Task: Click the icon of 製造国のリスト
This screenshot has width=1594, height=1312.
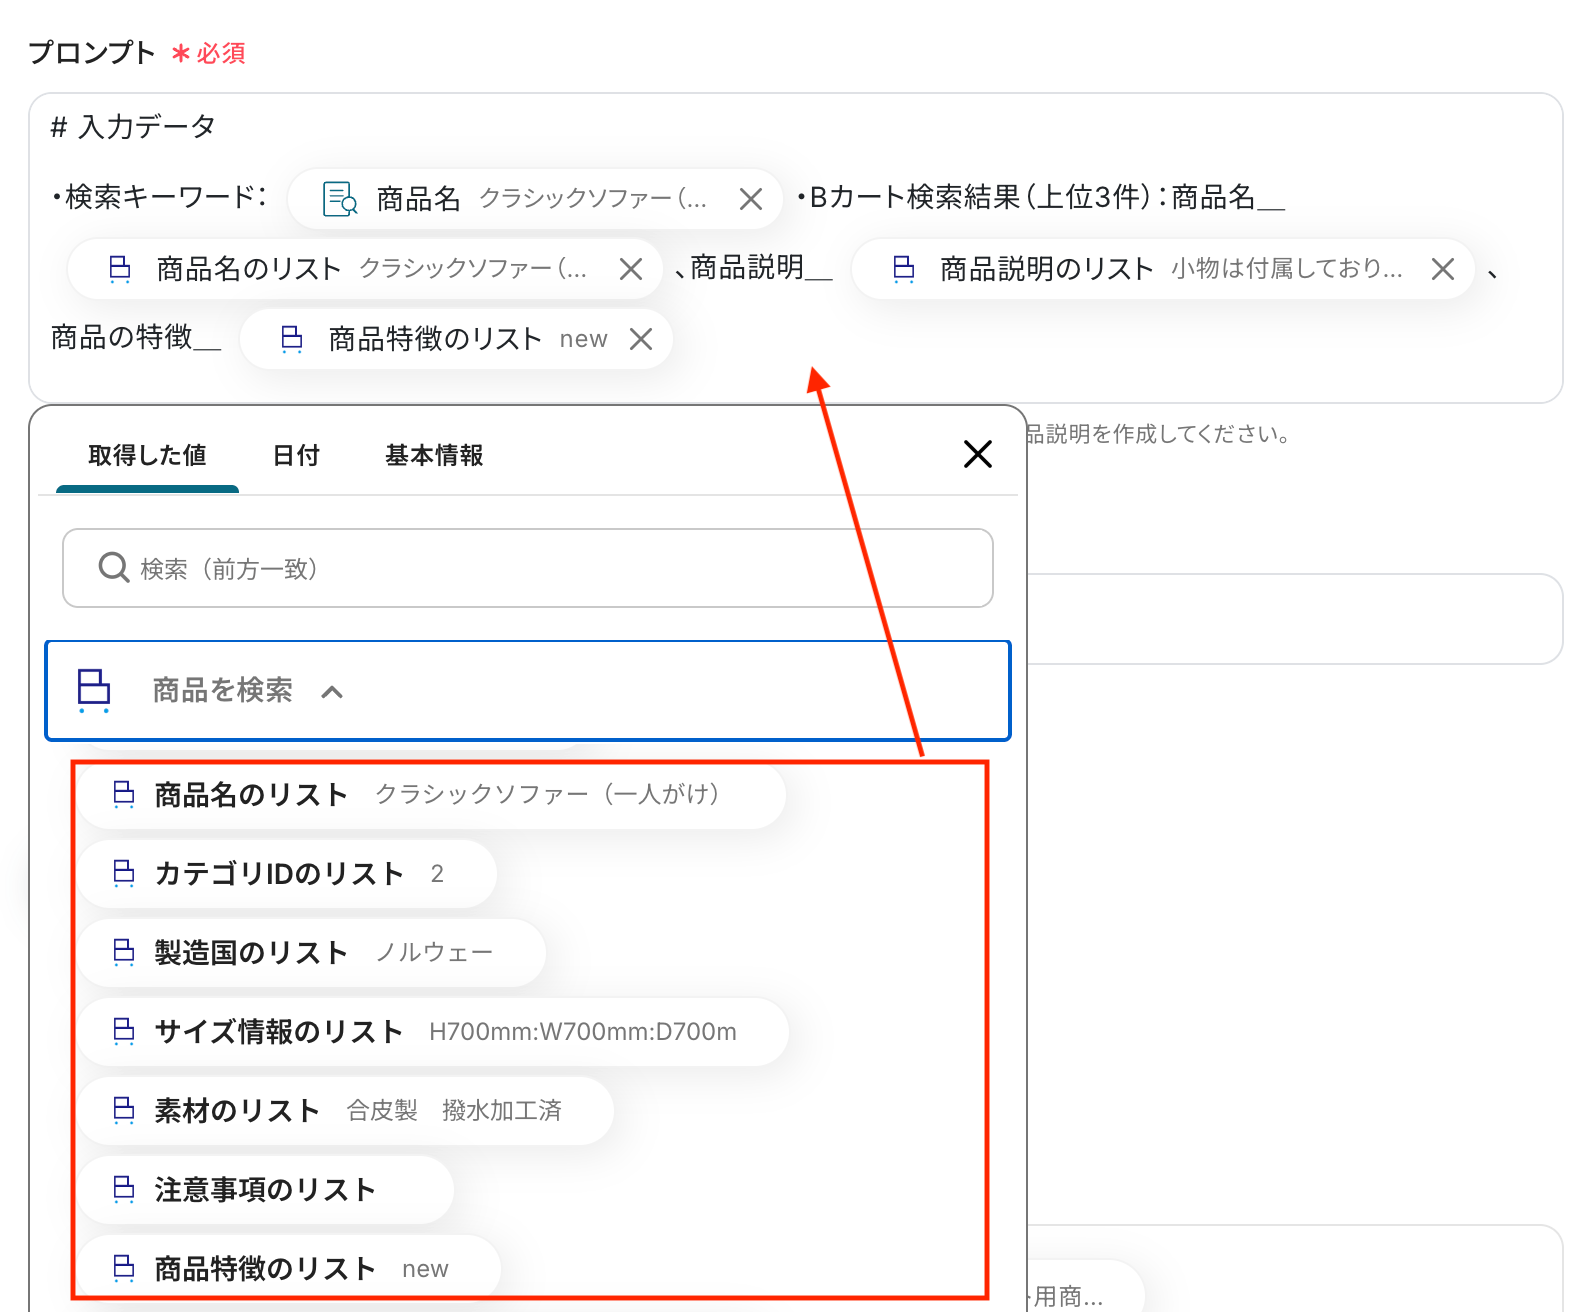Action: click(124, 953)
